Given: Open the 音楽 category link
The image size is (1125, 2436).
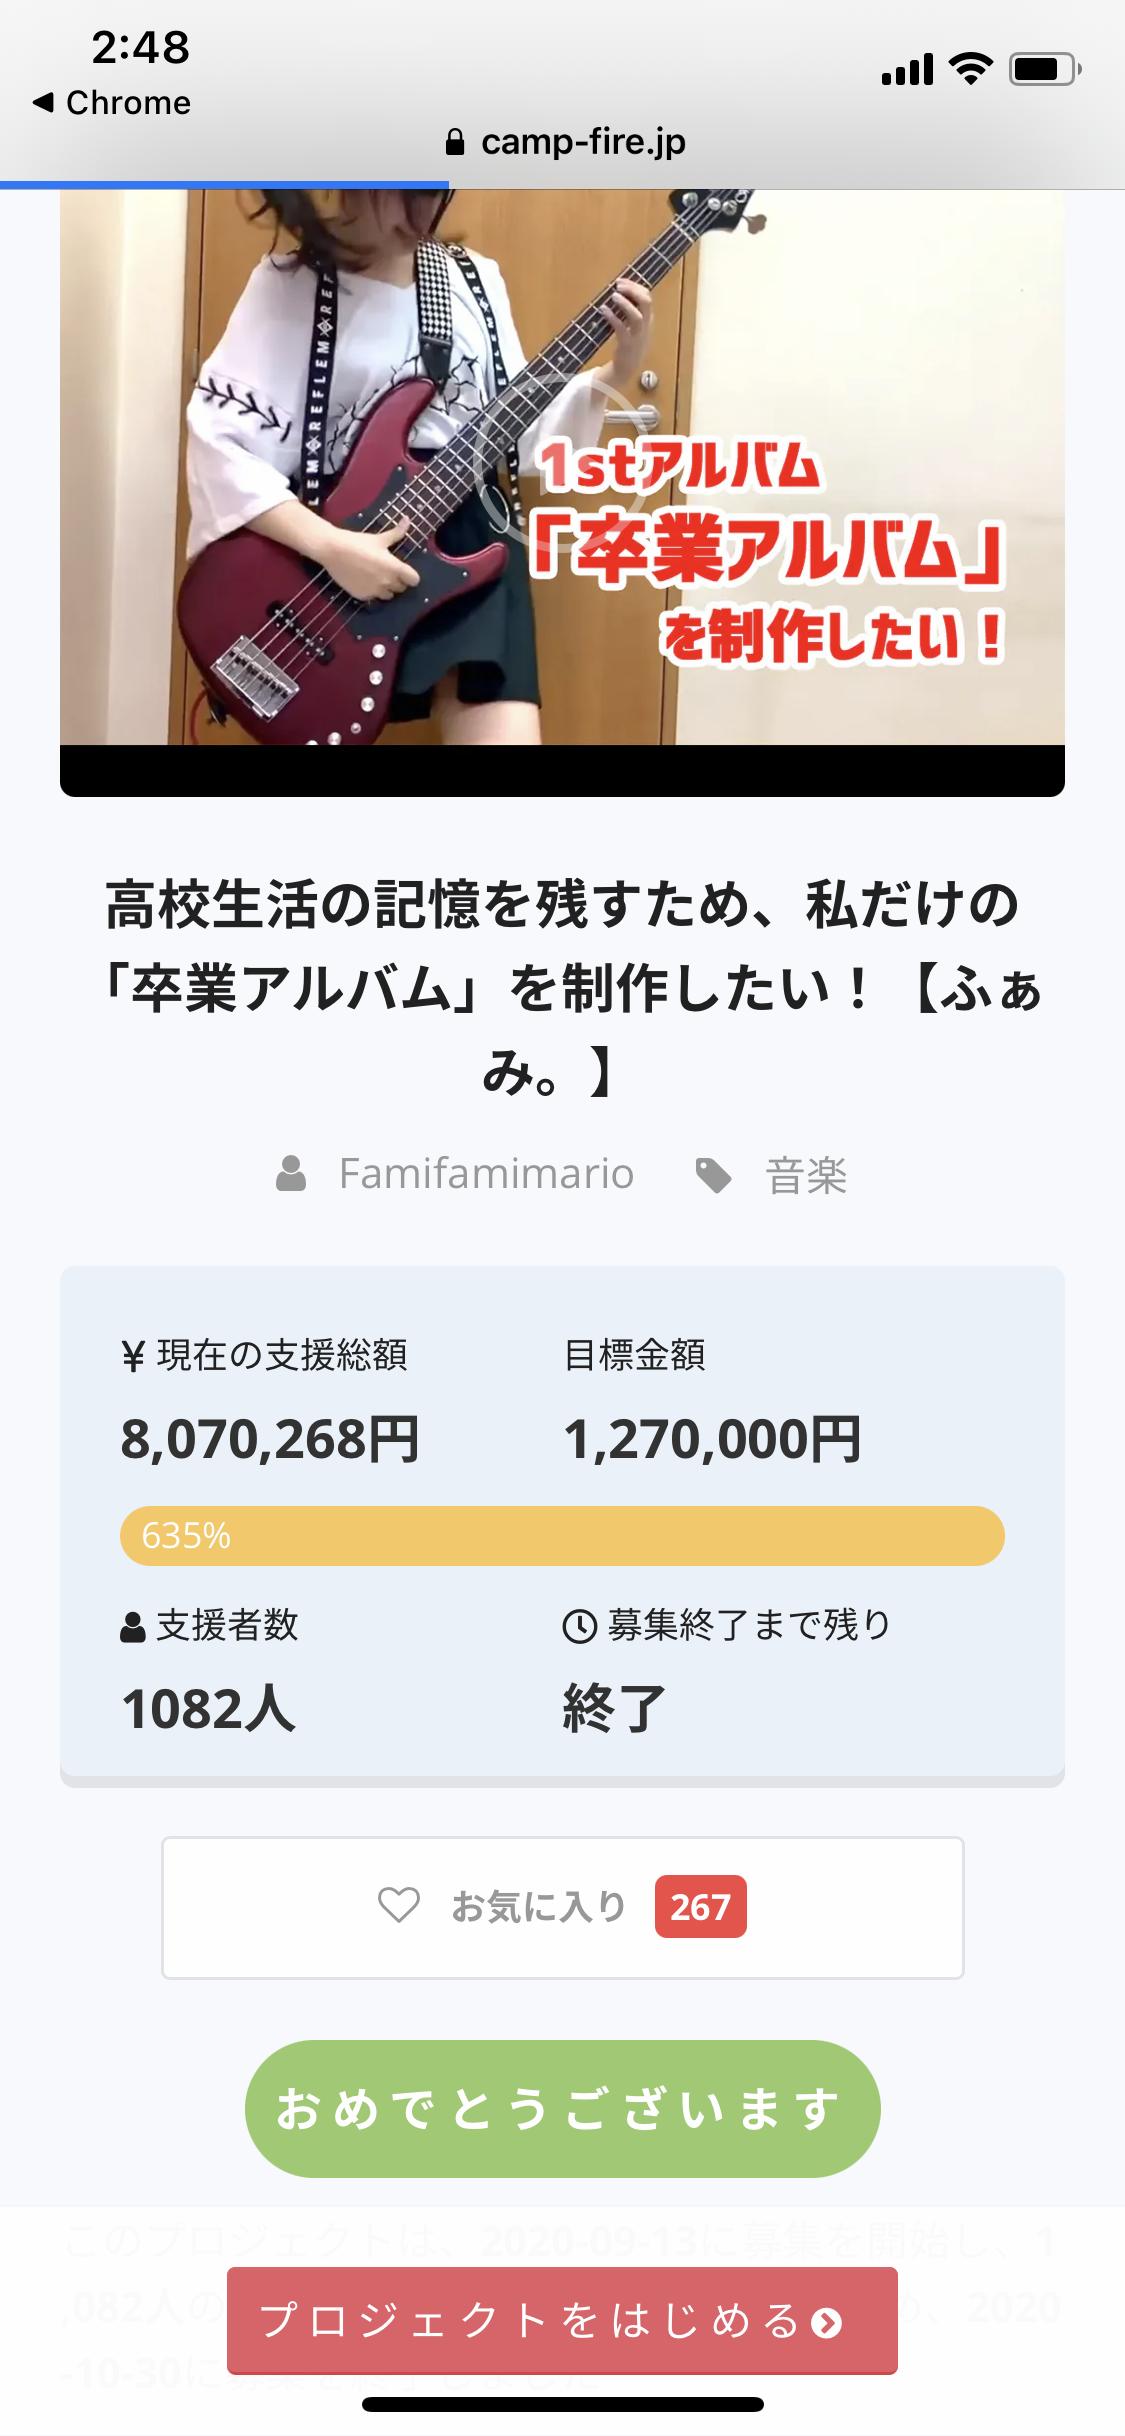Looking at the screenshot, I should (806, 1176).
